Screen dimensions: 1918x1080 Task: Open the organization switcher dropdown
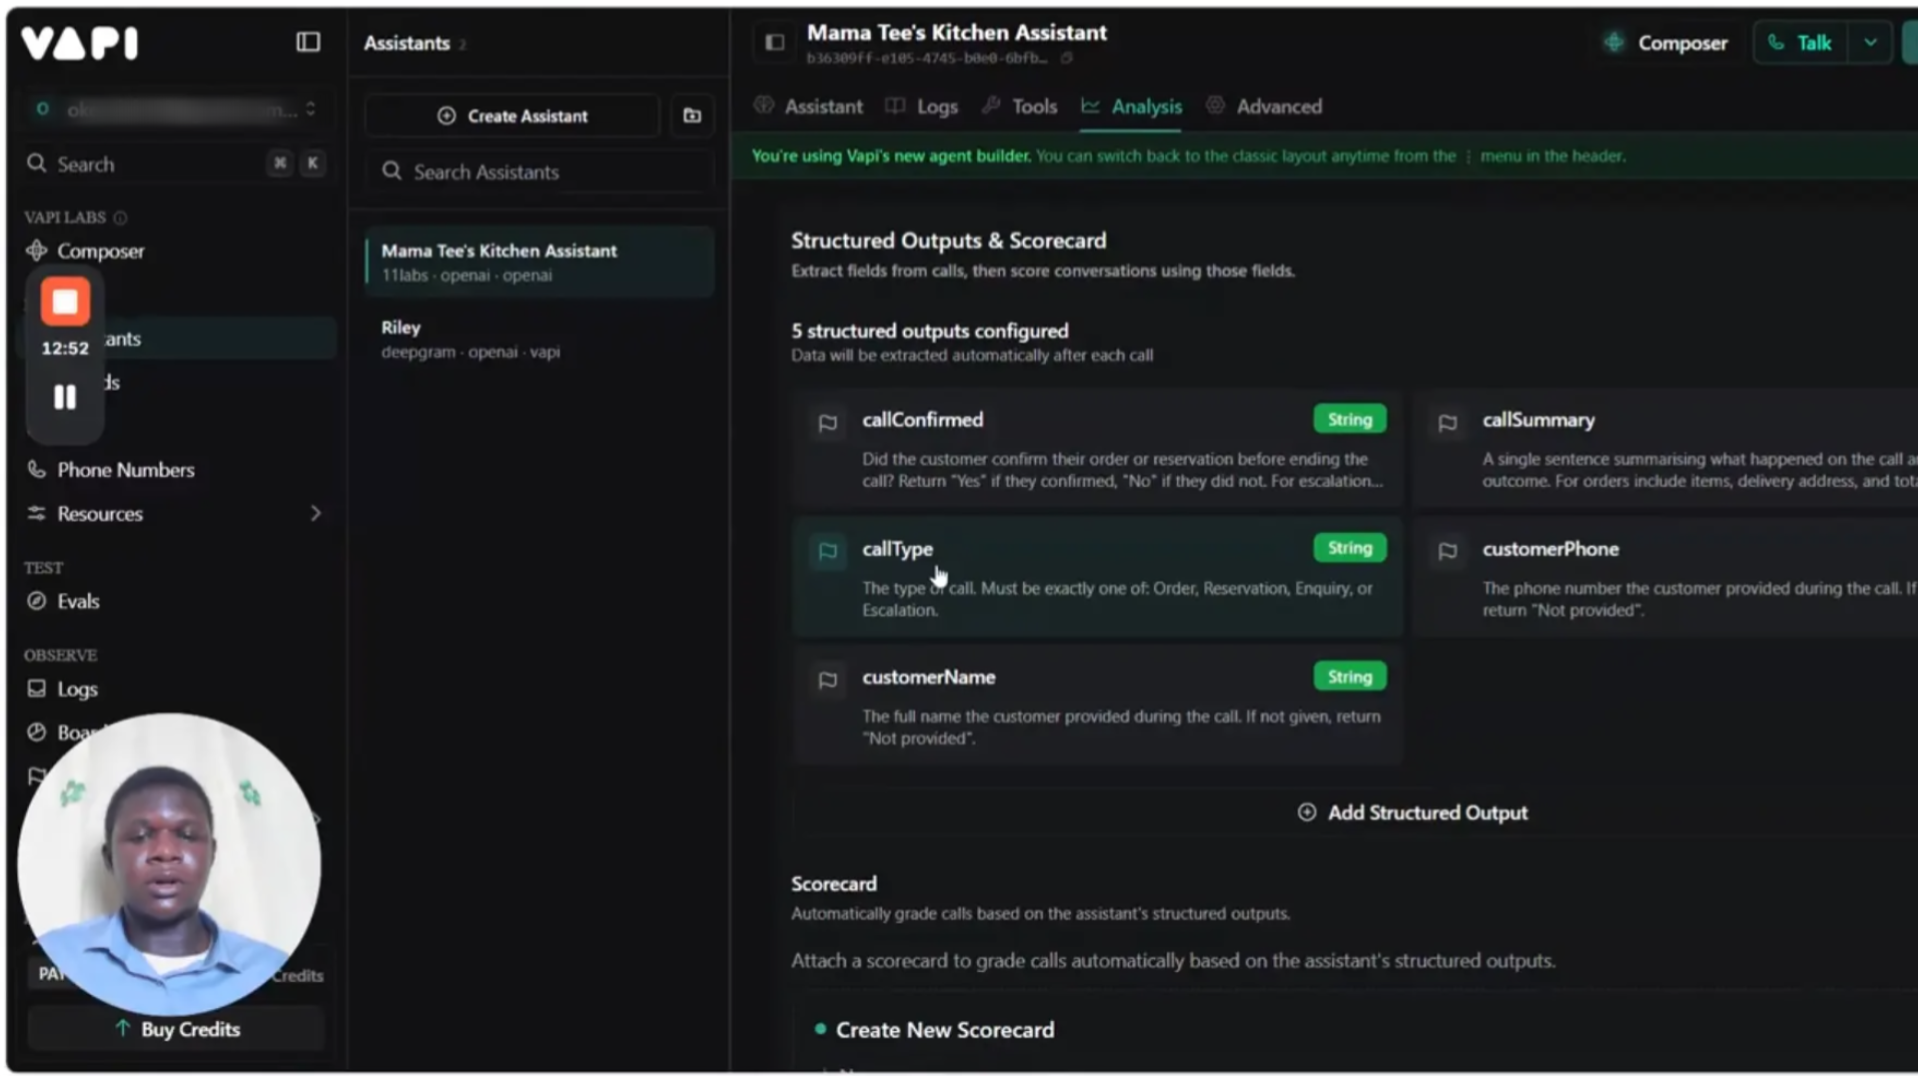click(x=178, y=109)
